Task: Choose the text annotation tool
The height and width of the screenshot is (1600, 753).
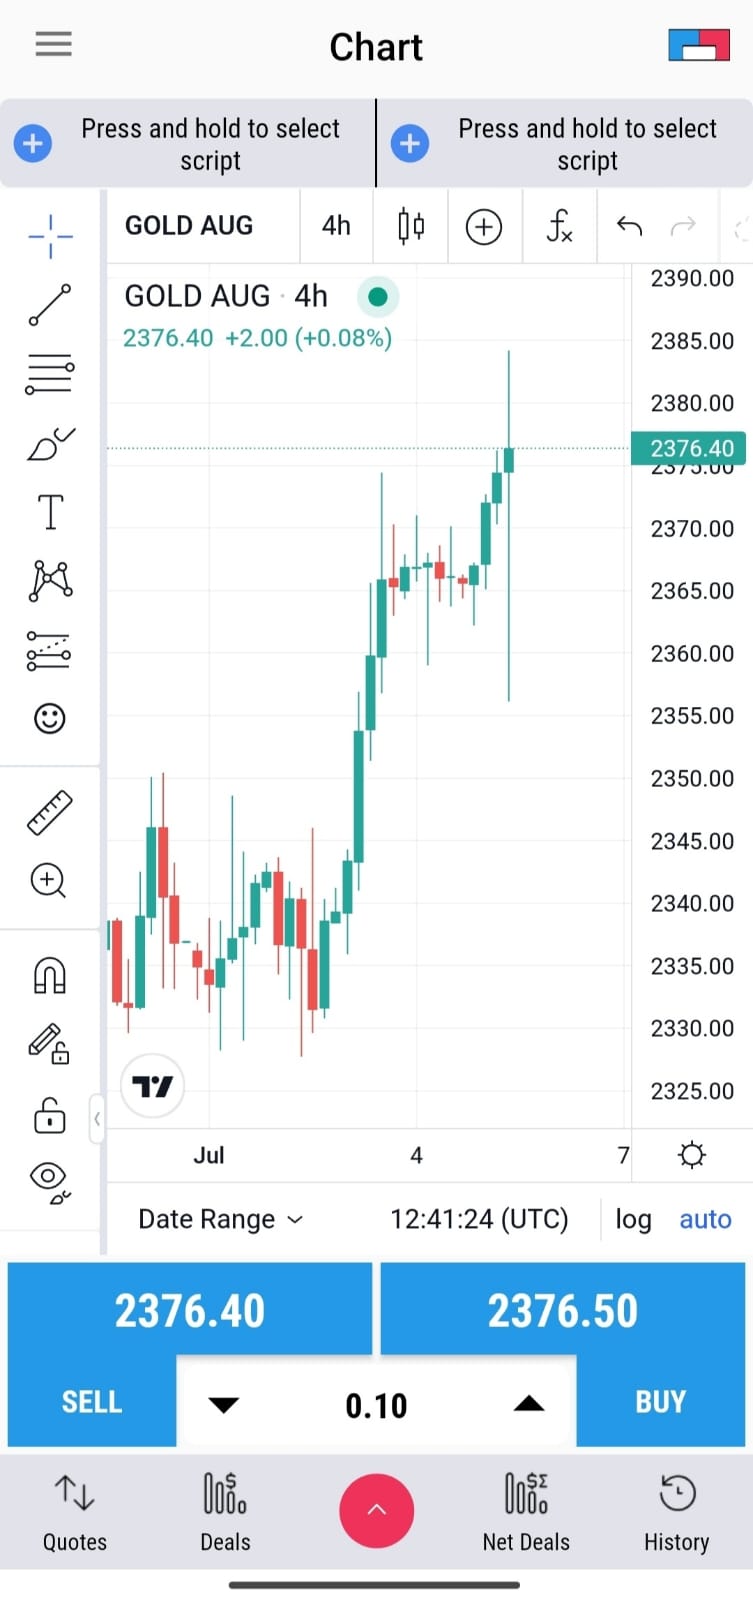Action: pos(50,512)
